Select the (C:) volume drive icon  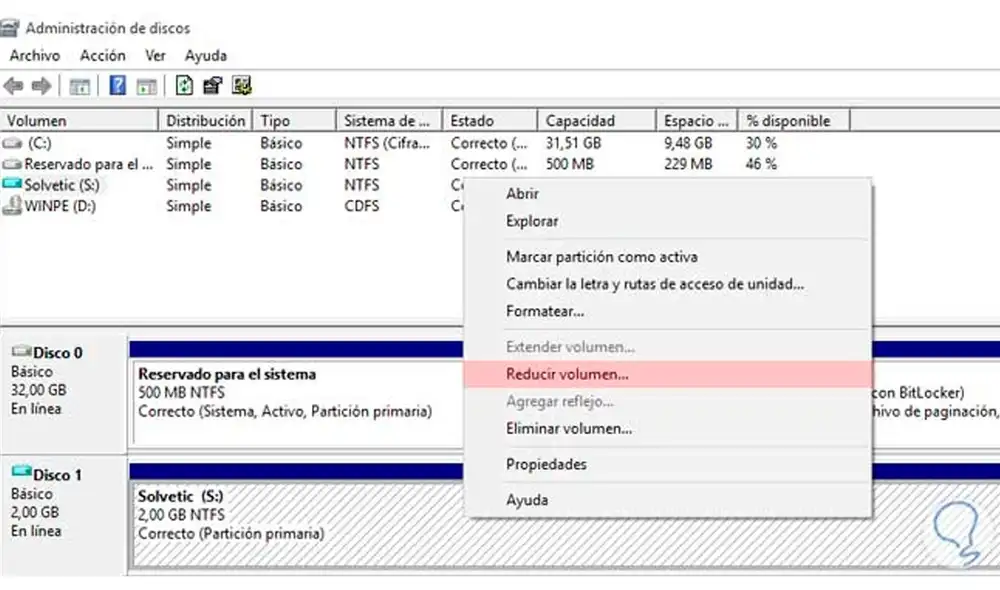click(14, 143)
